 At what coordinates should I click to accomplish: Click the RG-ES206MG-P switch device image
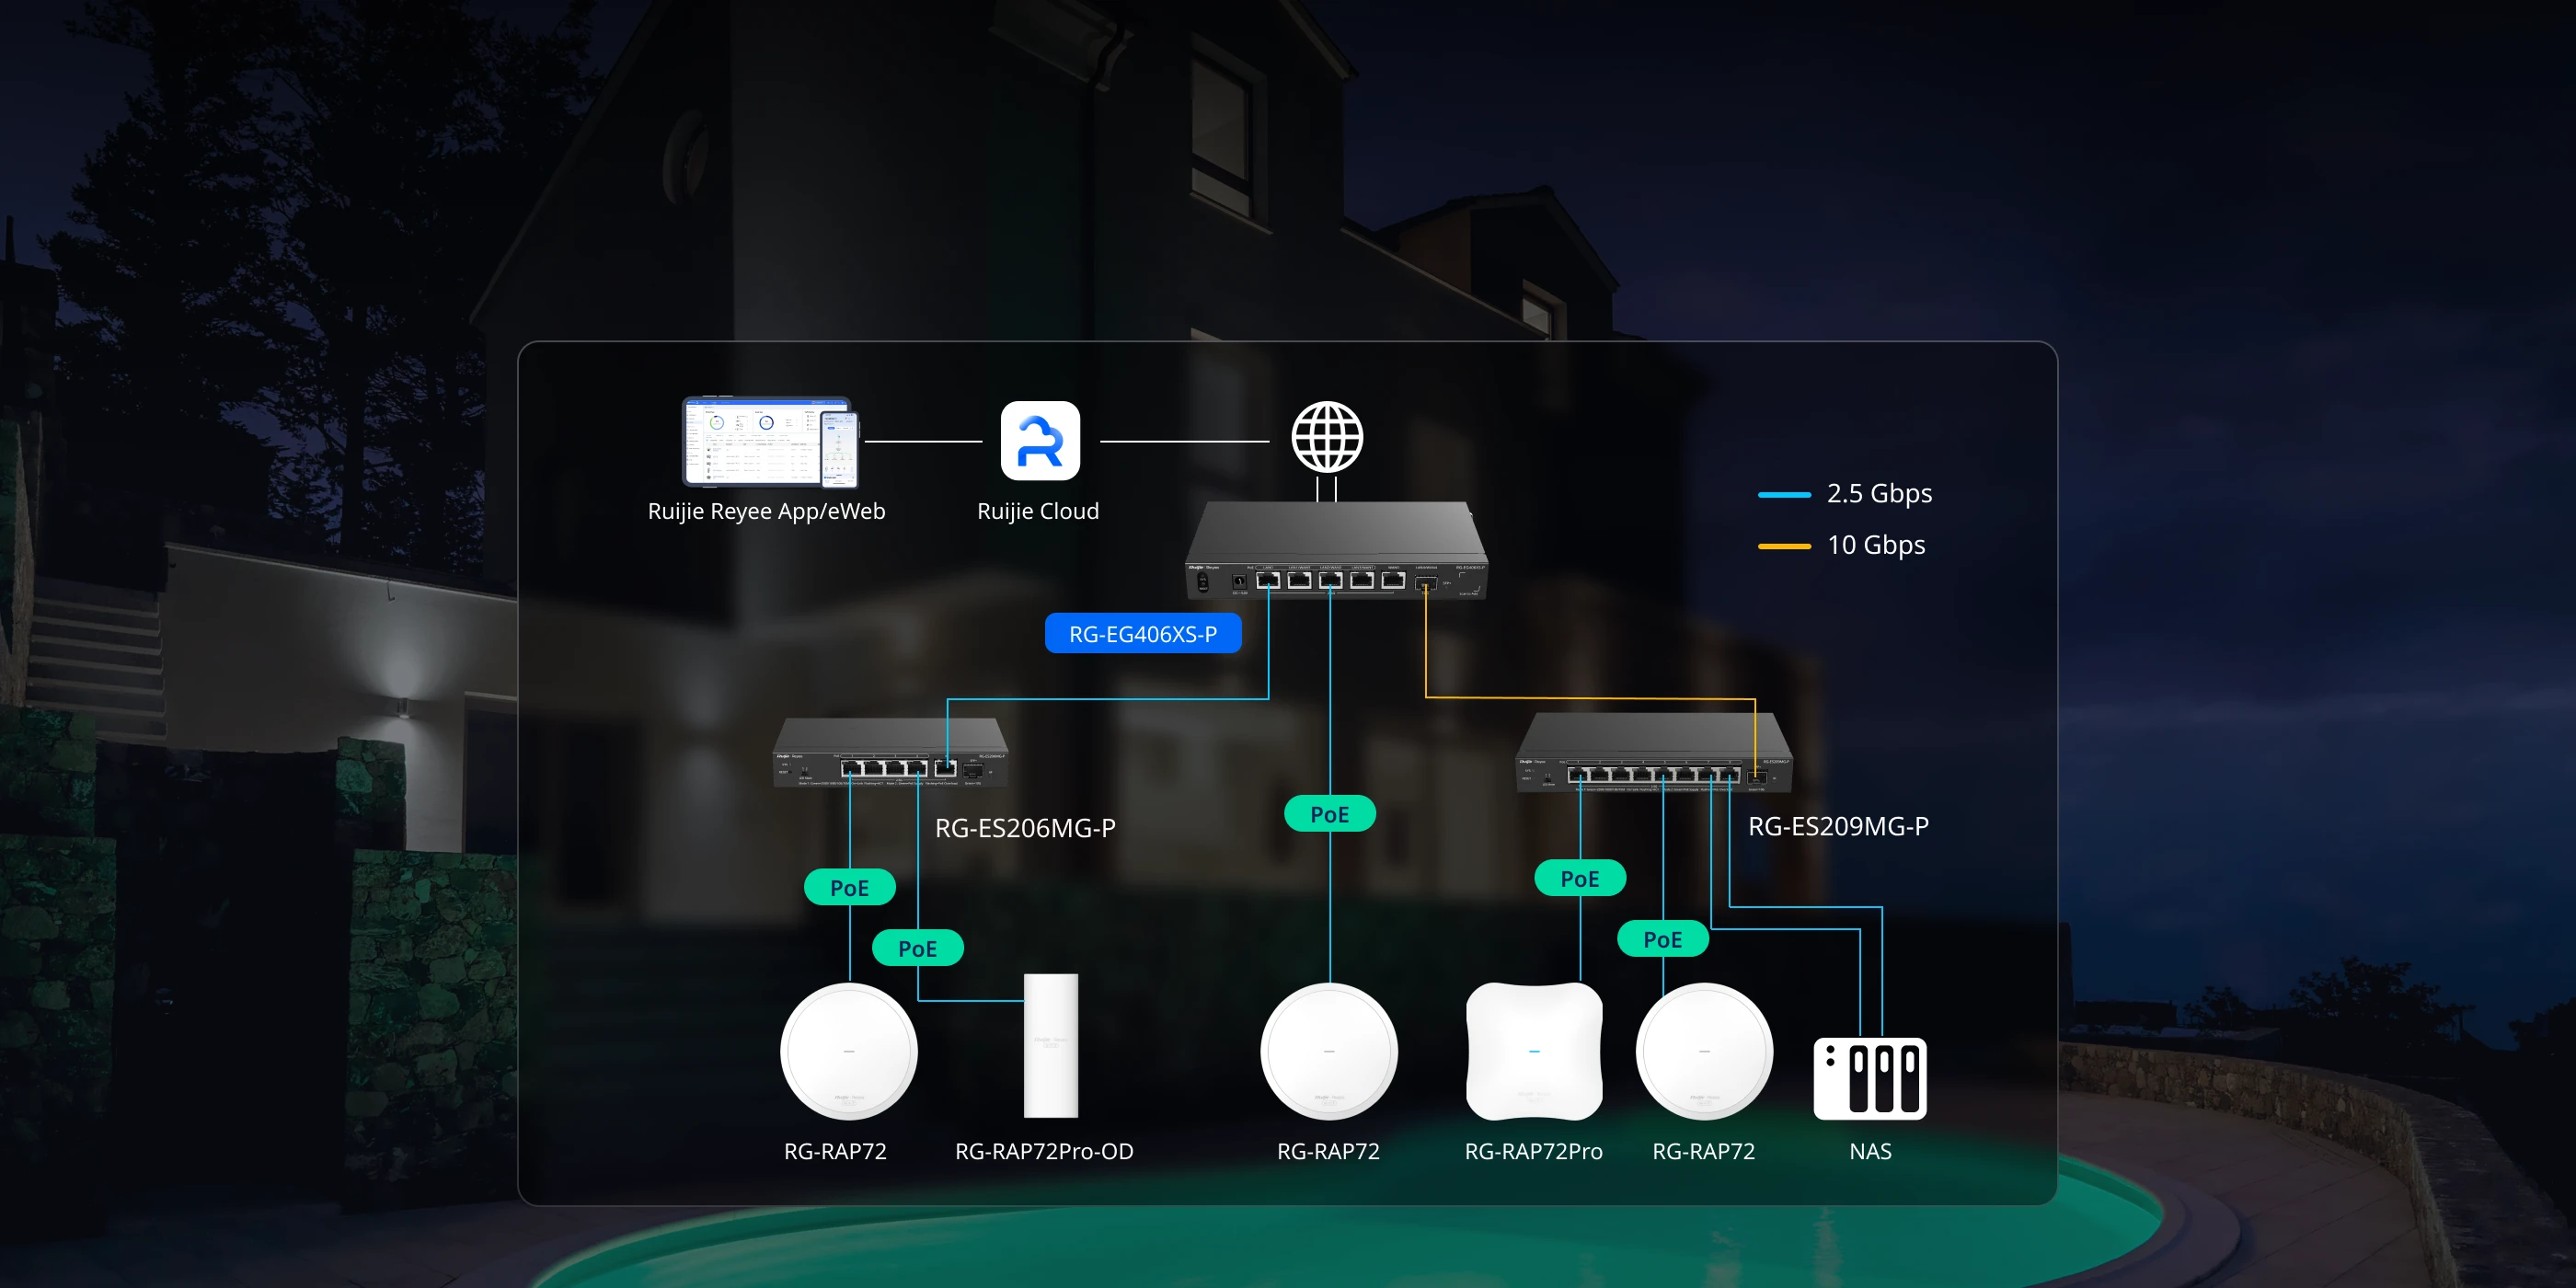890,753
